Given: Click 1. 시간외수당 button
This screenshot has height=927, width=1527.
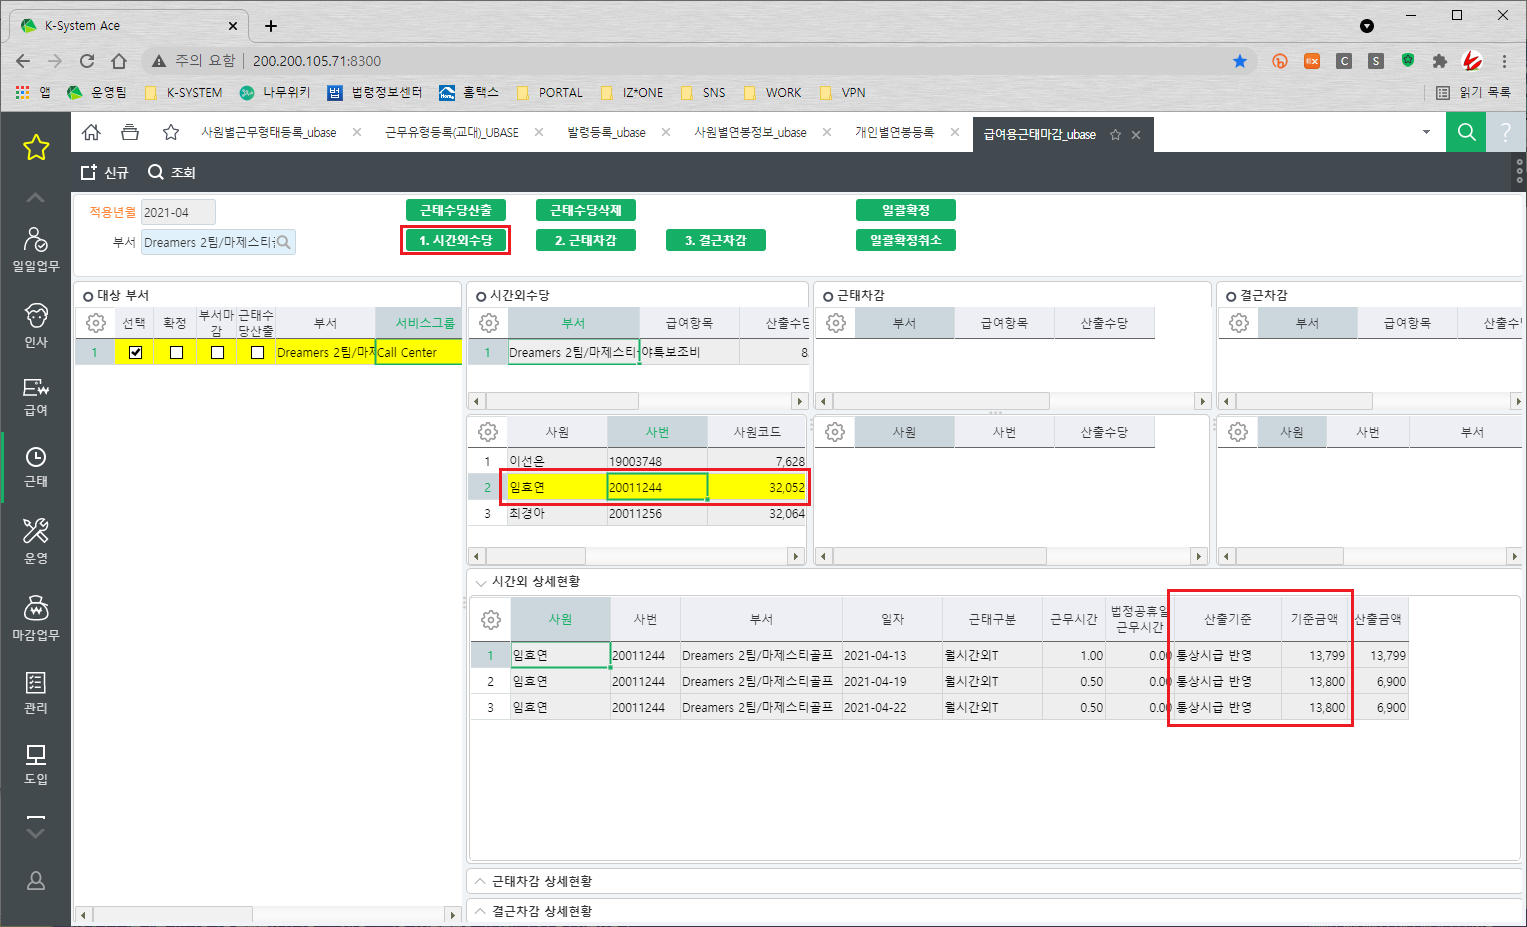Looking at the screenshot, I should click(x=456, y=240).
